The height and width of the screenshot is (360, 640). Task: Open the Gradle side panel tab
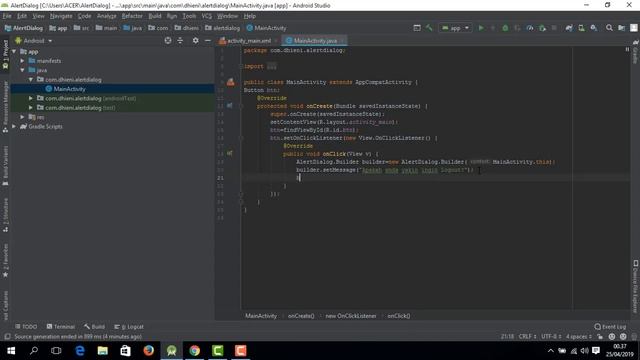pyautogui.click(x=635, y=52)
